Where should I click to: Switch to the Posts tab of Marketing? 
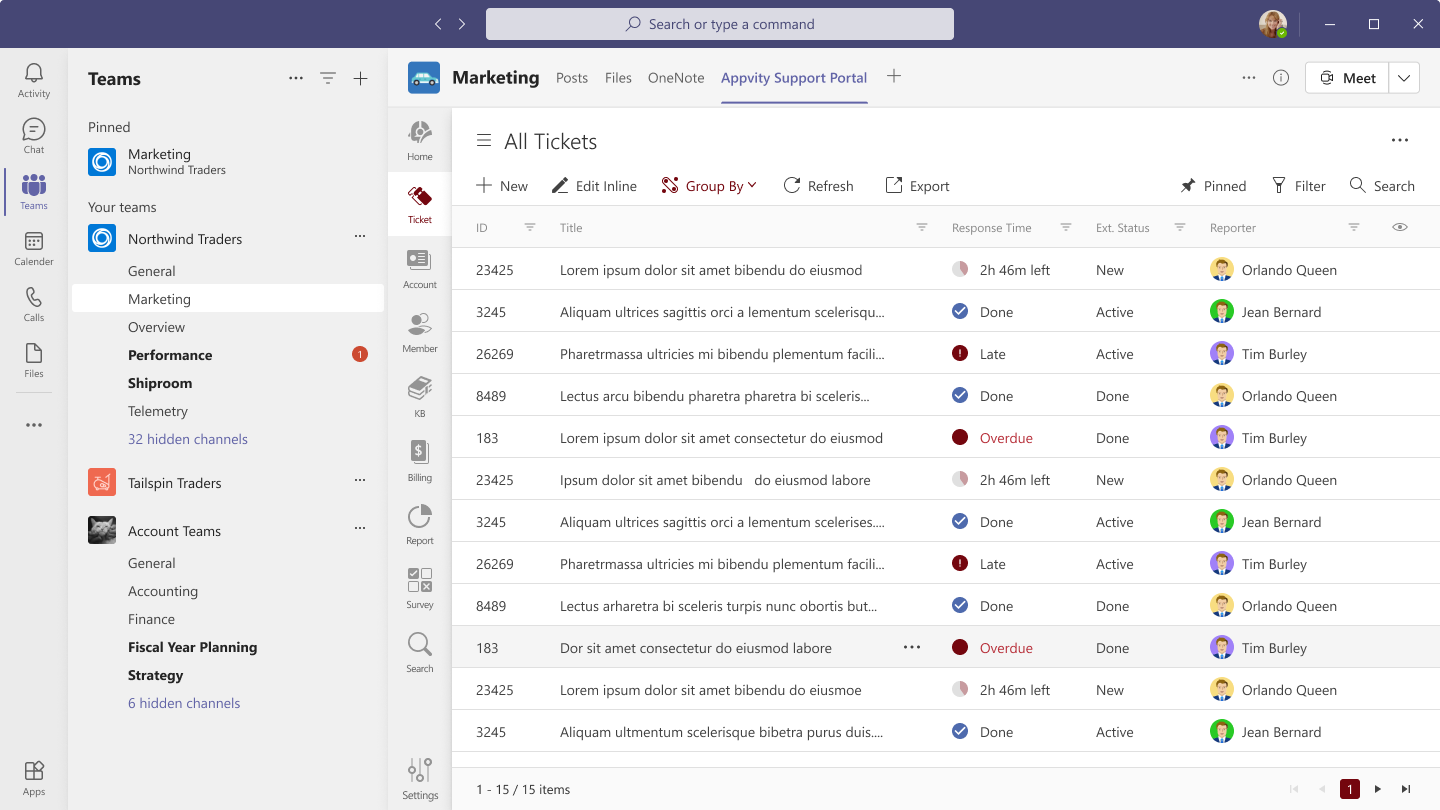pos(572,77)
